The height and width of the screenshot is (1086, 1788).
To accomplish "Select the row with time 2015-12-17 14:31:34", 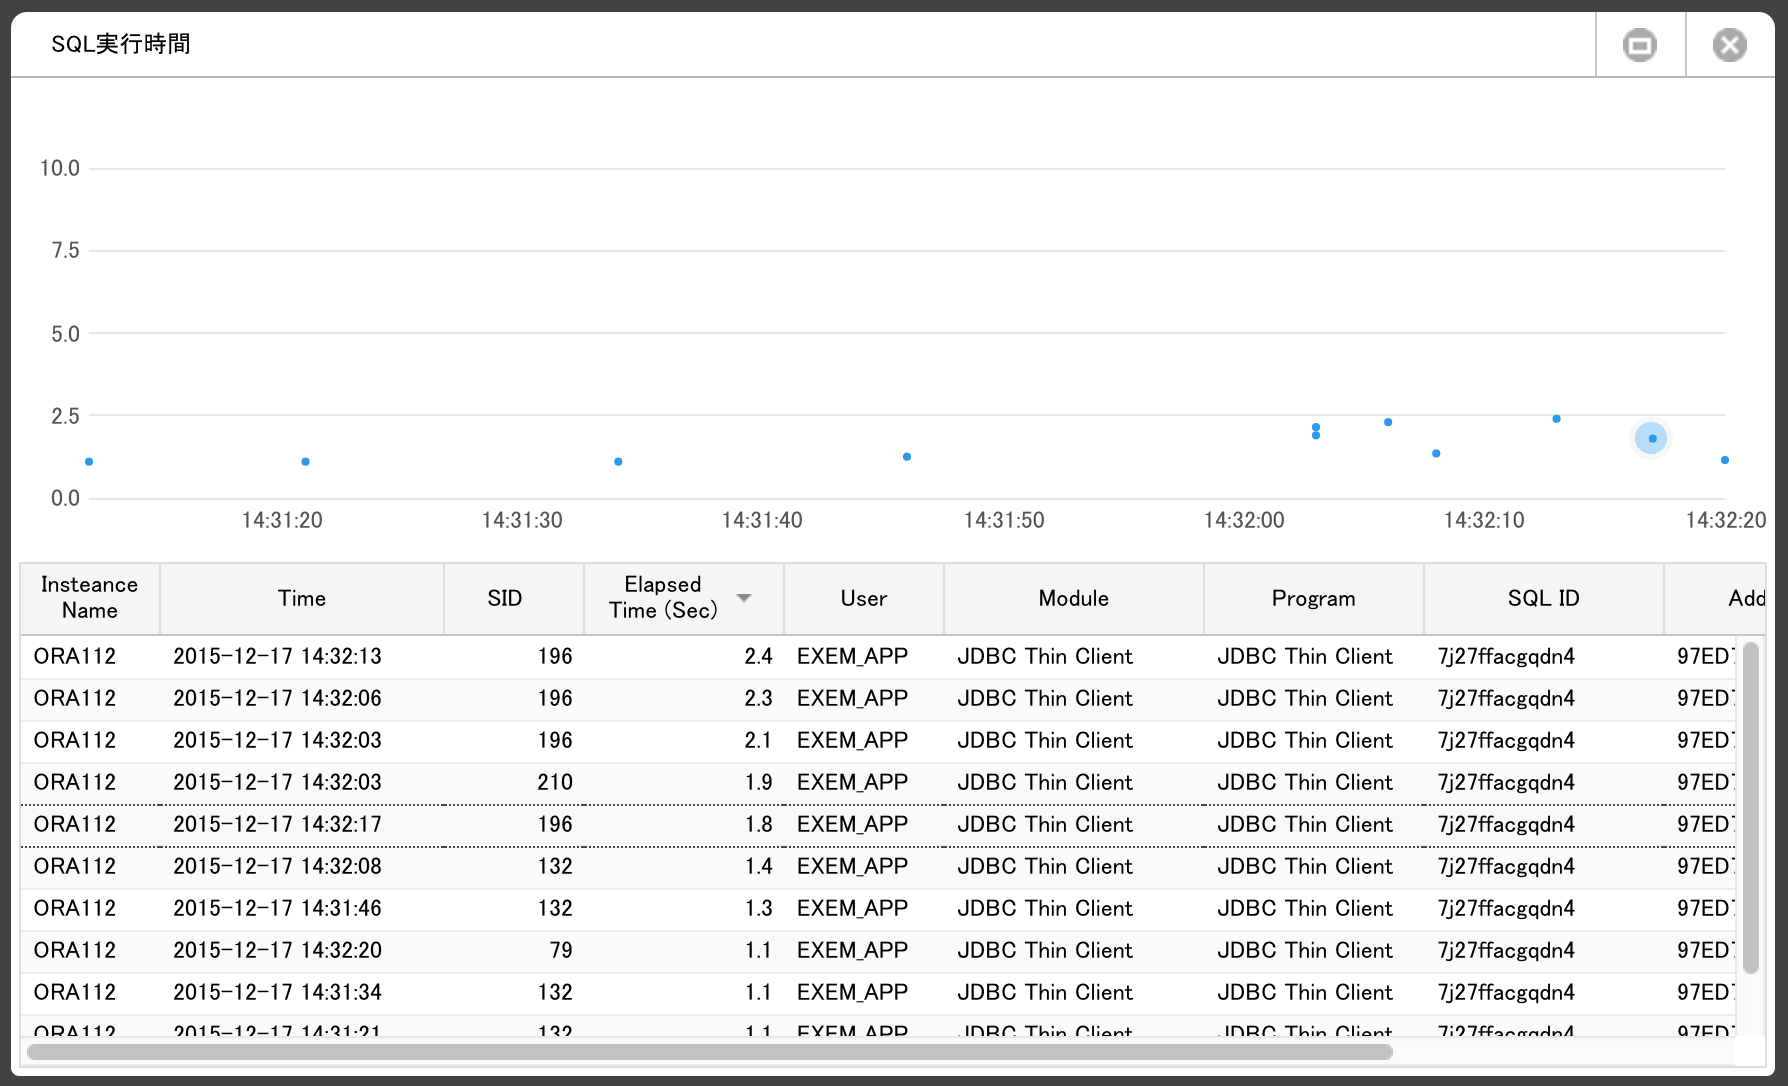I will click(x=878, y=993).
